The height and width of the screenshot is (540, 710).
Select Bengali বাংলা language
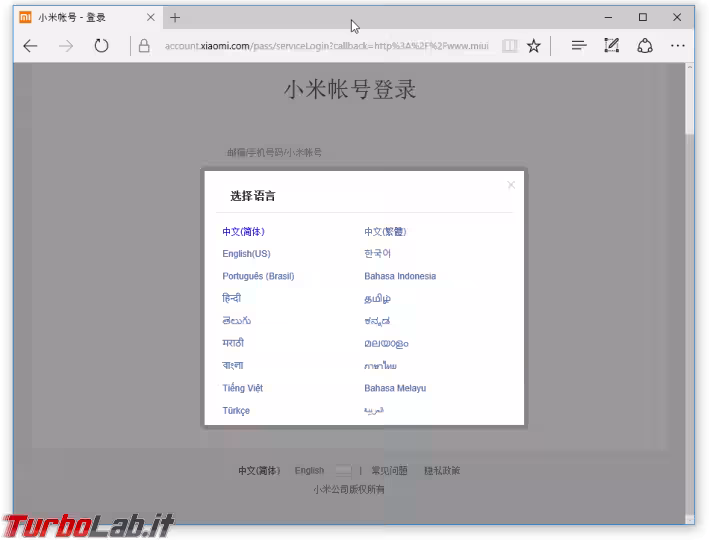pos(233,365)
